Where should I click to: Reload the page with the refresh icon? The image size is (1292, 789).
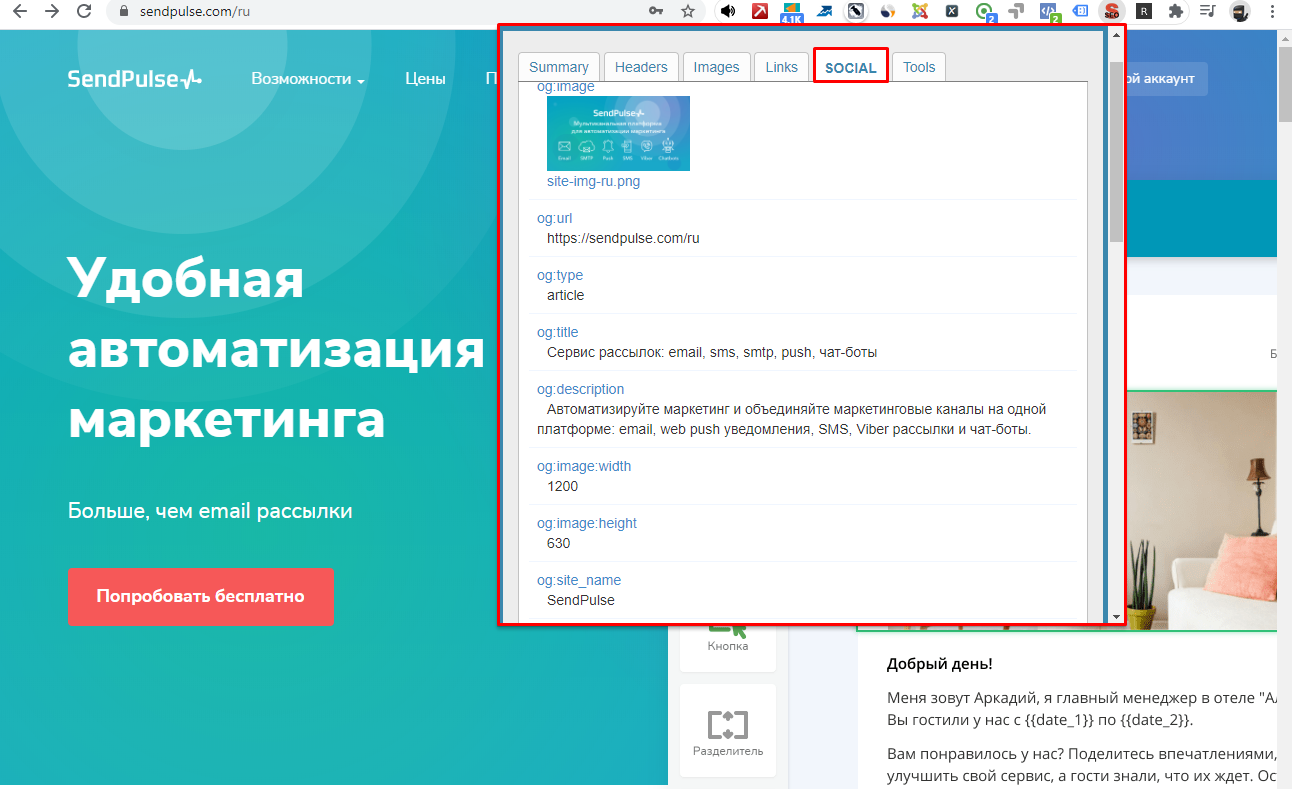[x=85, y=11]
